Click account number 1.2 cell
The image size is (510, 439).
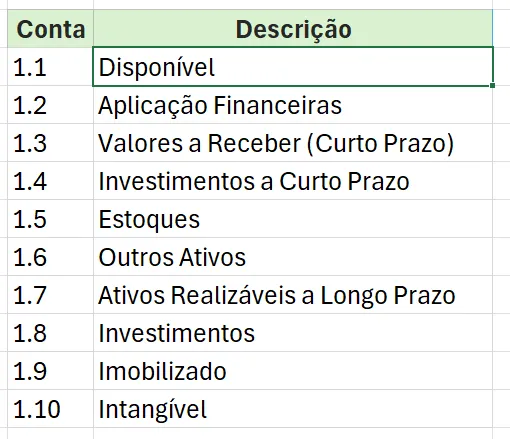tap(50, 105)
